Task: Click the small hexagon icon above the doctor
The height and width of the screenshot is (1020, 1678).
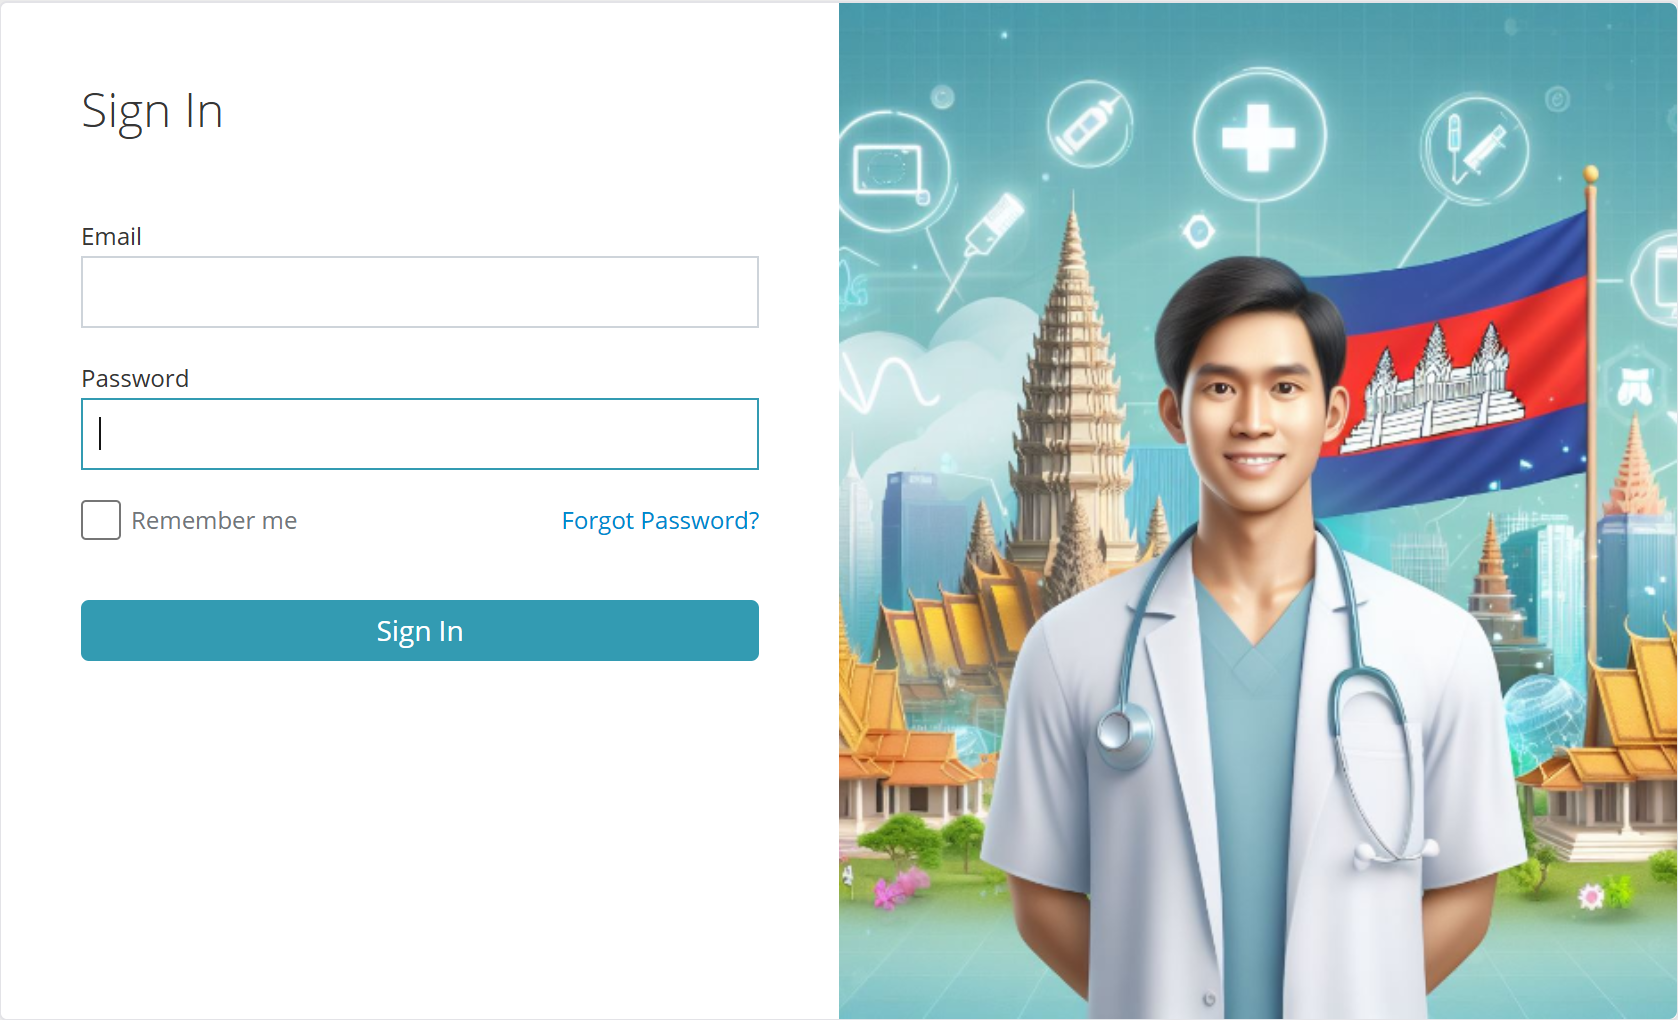Action: (x=1198, y=232)
